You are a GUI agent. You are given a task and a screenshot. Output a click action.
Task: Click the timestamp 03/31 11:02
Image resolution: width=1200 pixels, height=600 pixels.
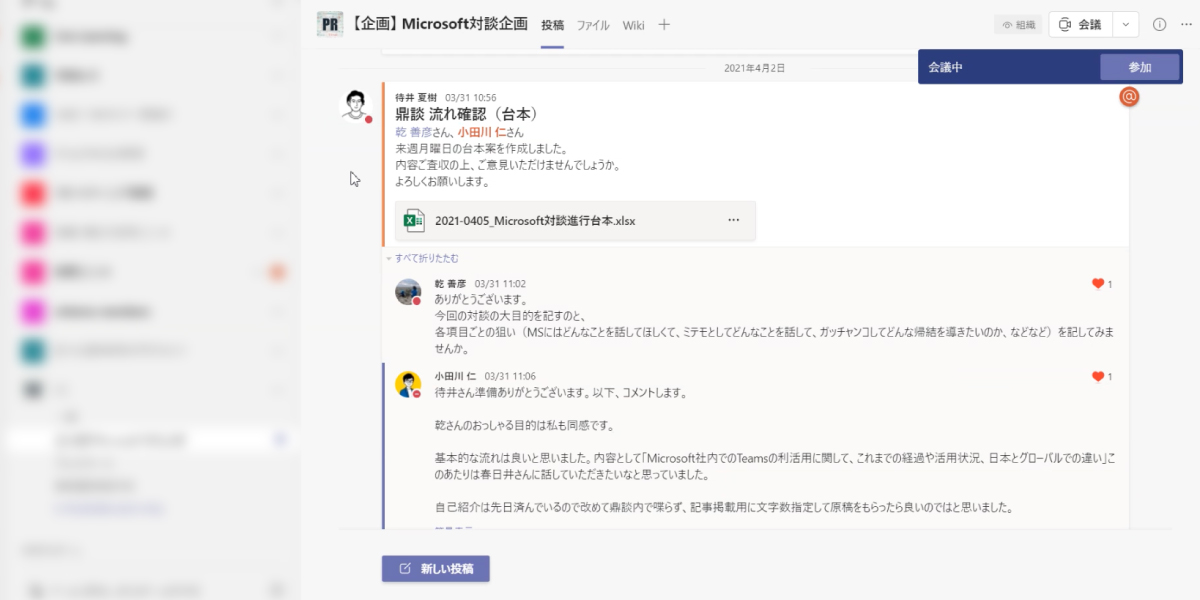[x=500, y=284]
